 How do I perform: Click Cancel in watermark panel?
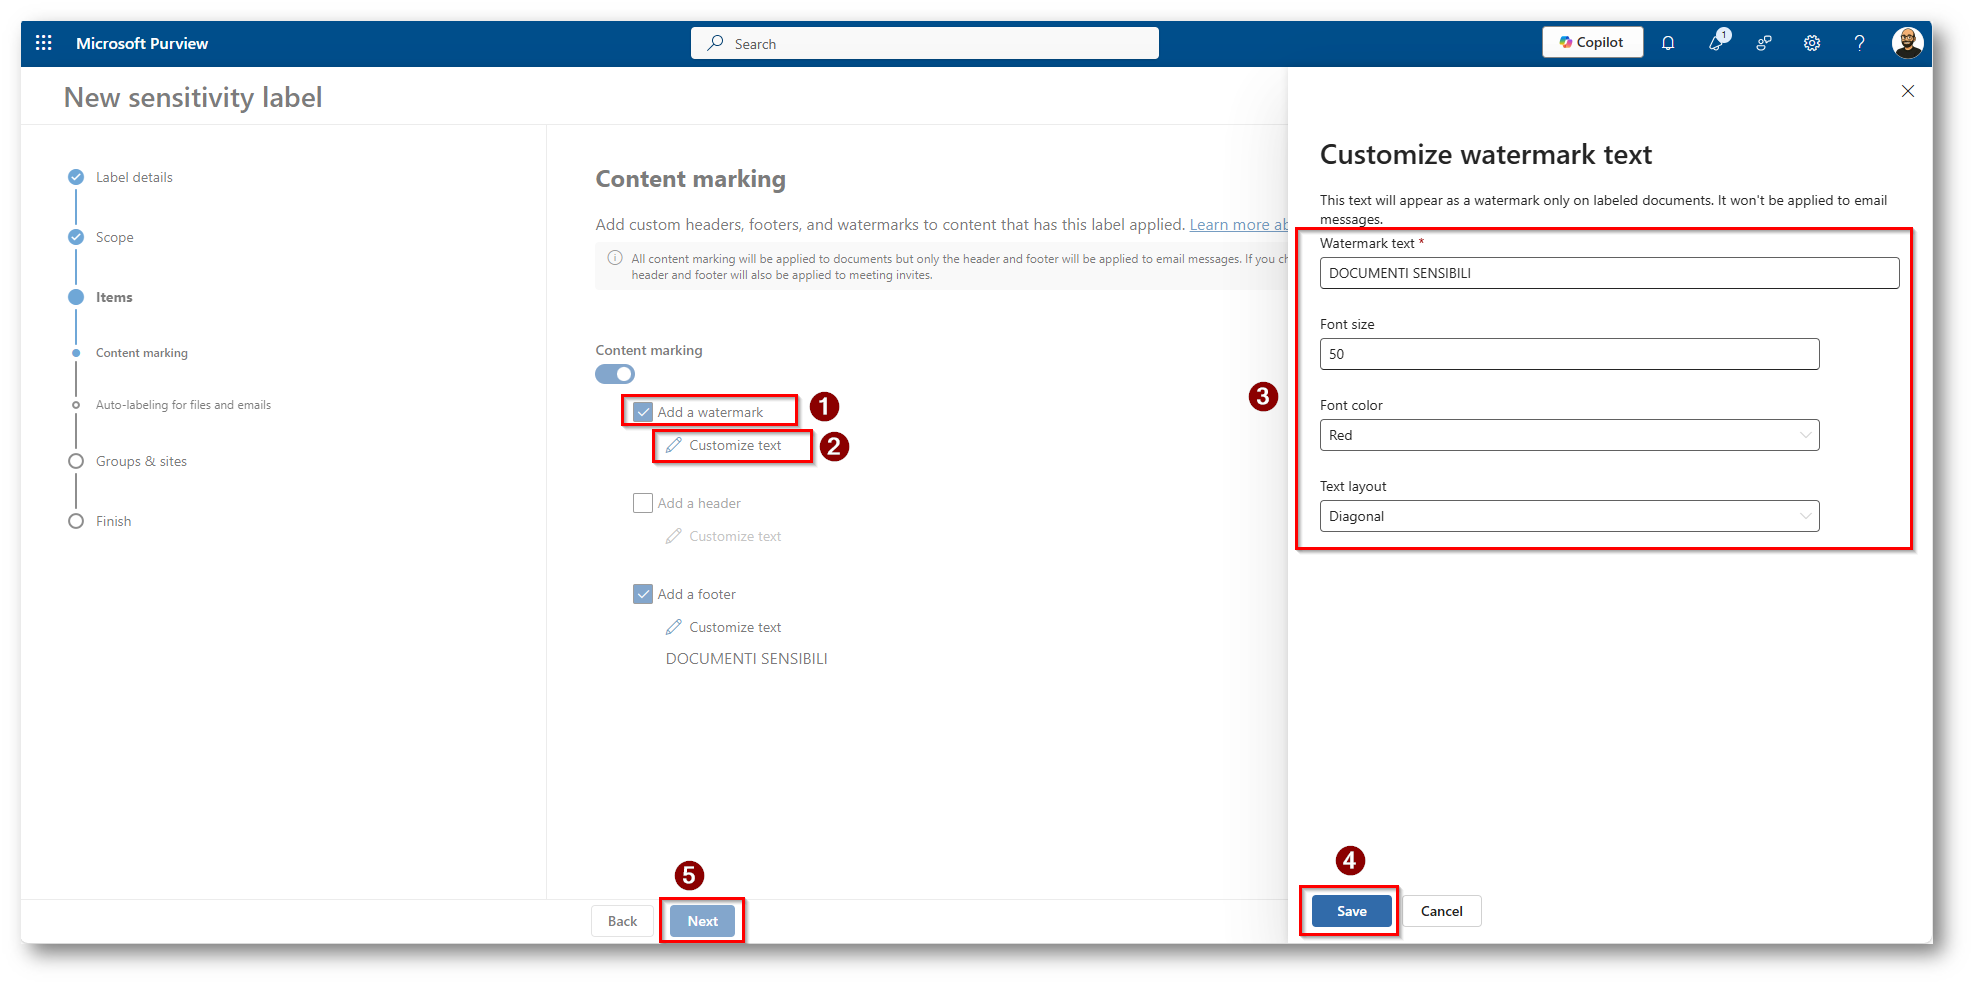click(1441, 911)
